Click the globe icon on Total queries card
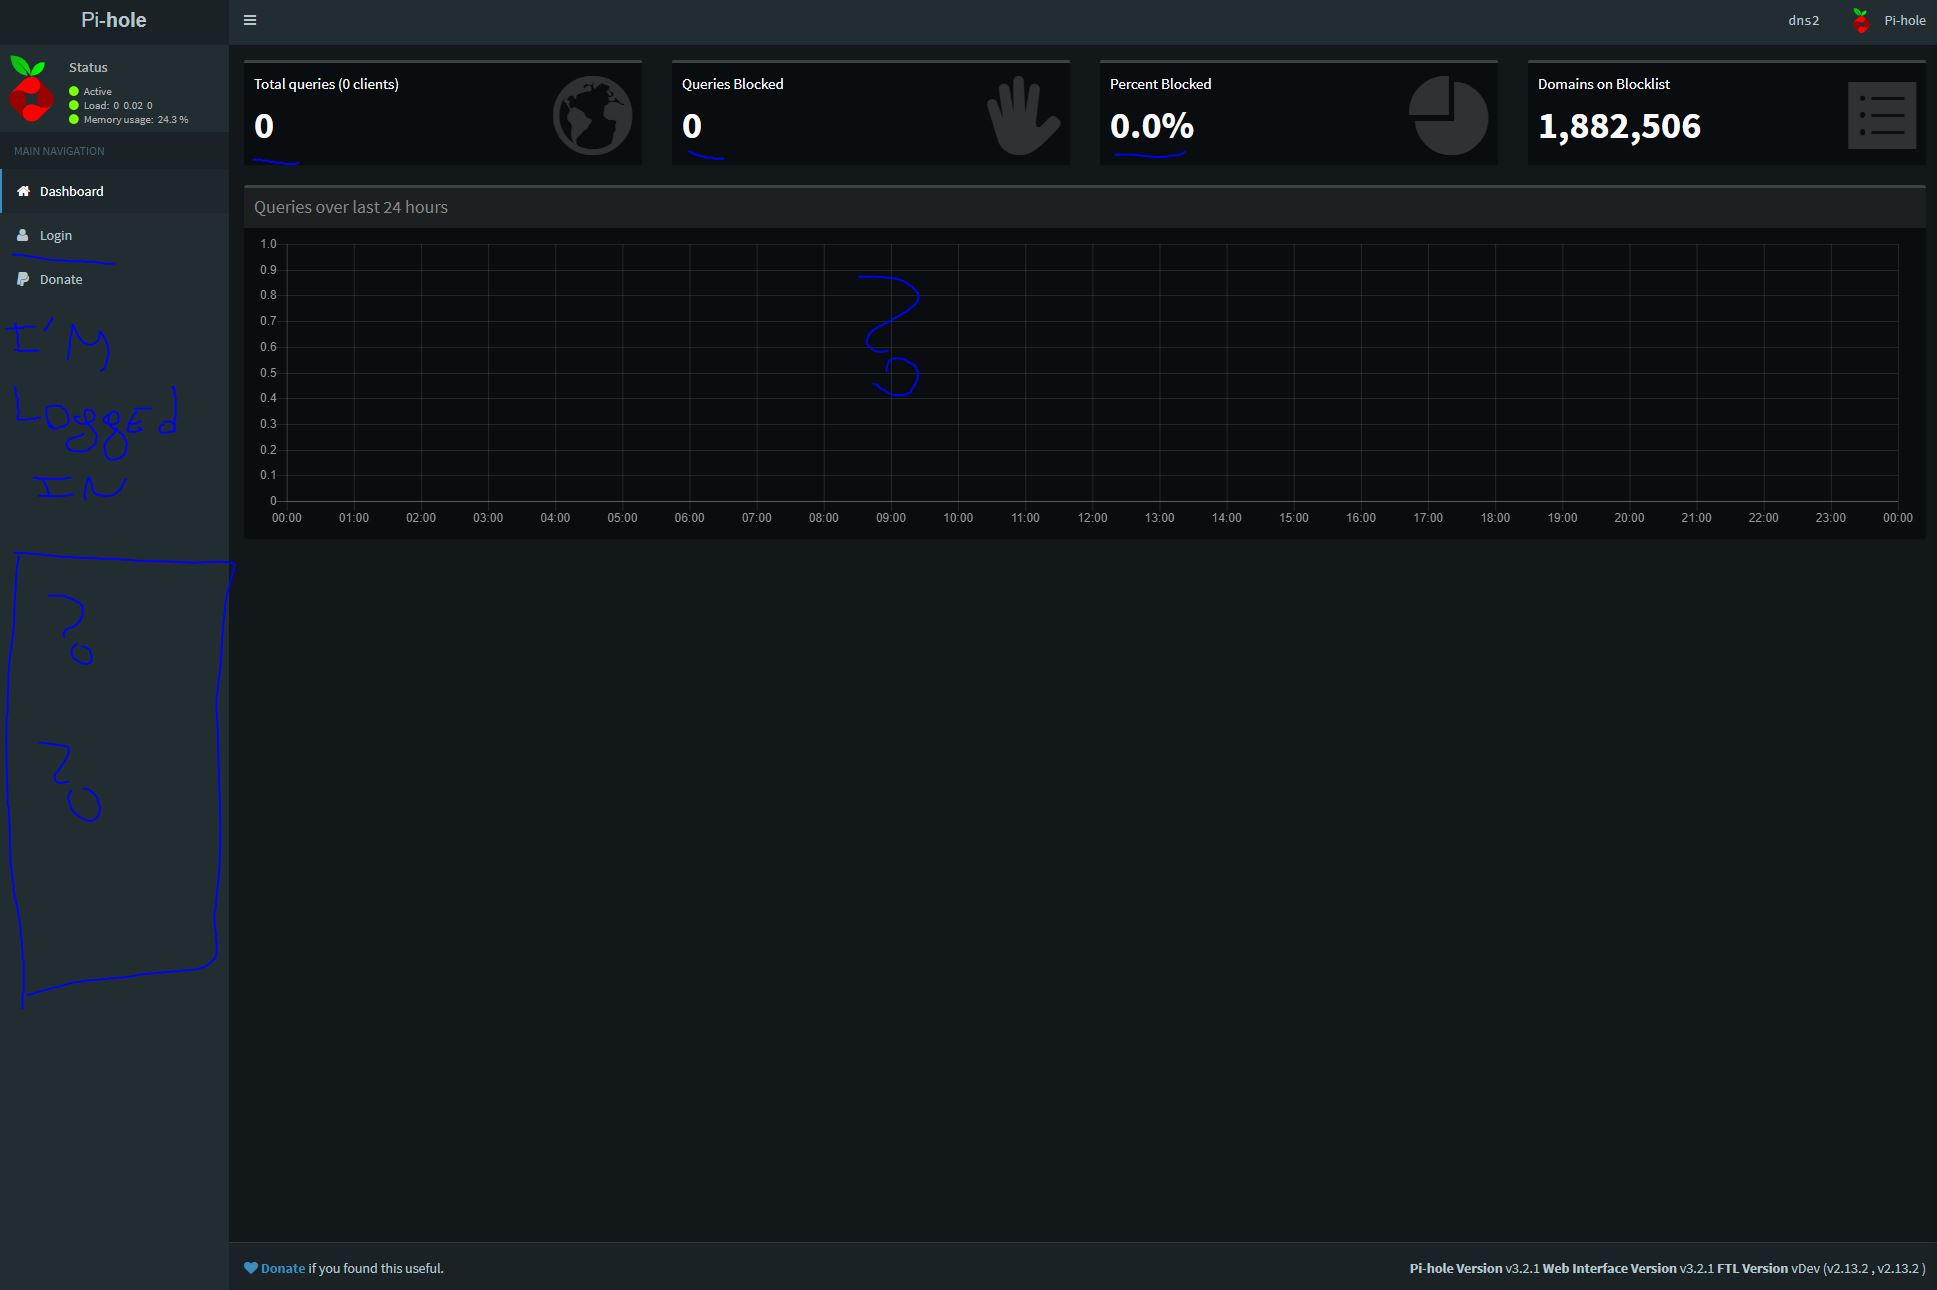The width and height of the screenshot is (1937, 1290). (592, 114)
